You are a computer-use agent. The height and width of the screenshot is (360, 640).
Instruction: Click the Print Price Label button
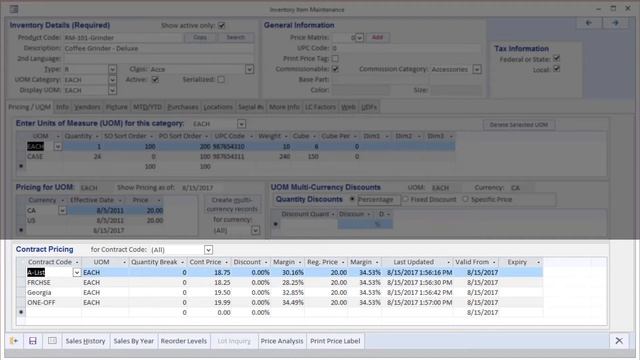pyautogui.click(x=335, y=341)
